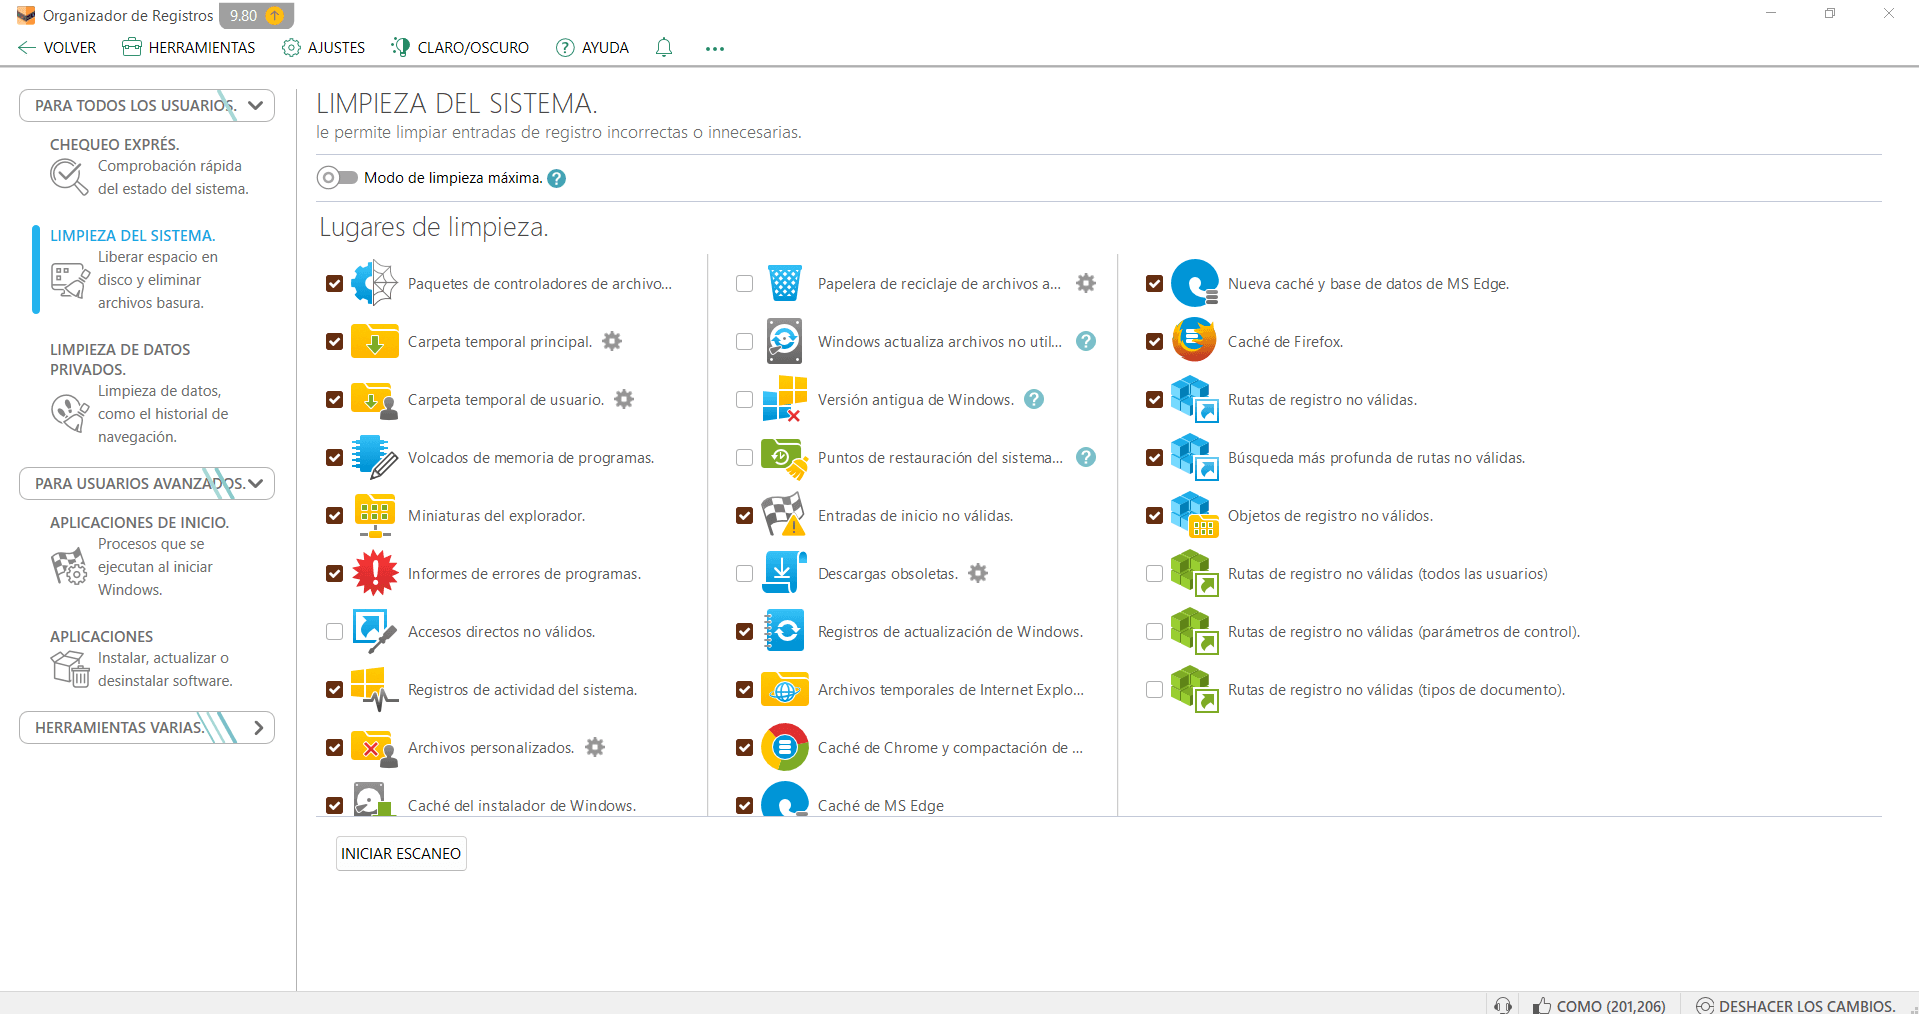Check Papelera de reciclaje de archivos checkbox
The height and width of the screenshot is (1014, 1919).
tap(744, 283)
